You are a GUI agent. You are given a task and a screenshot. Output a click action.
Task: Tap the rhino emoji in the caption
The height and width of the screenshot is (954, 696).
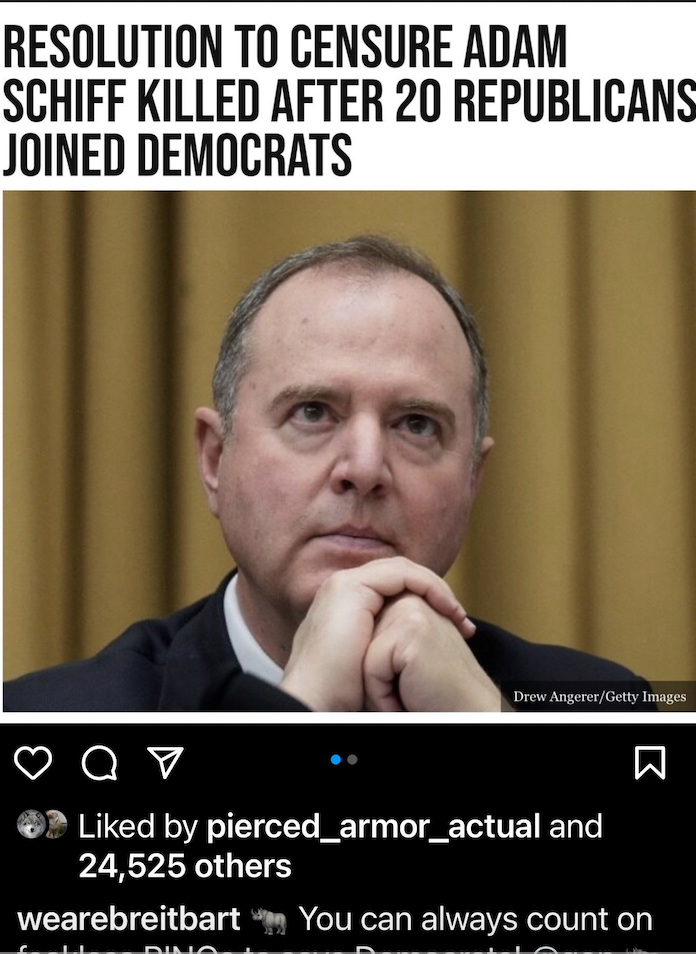[x=269, y=921]
